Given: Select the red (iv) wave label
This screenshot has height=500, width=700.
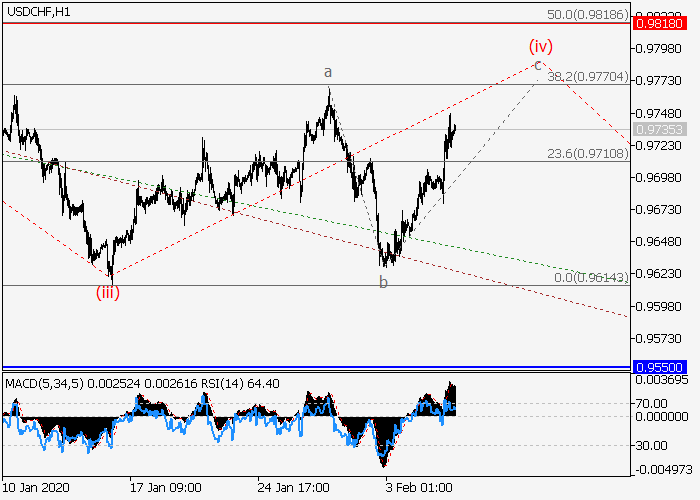Looking at the screenshot, I should coord(541,45).
